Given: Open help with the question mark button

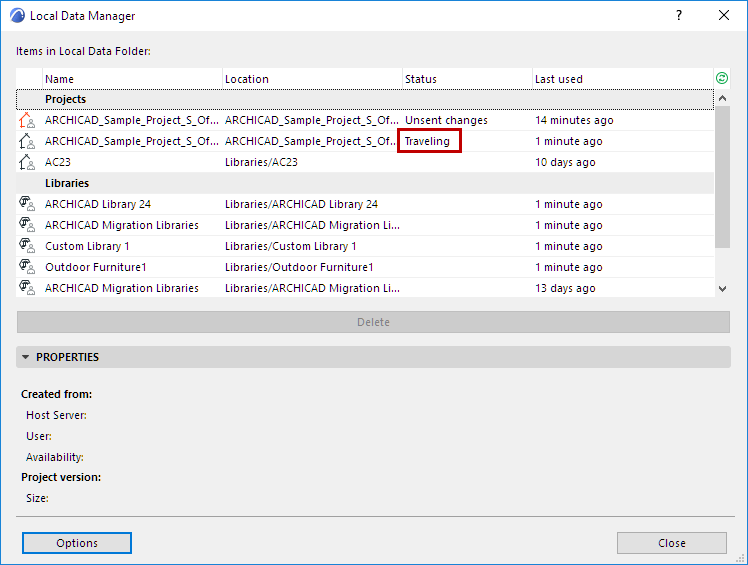Looking at the screenshot, I should pos(679,15).
